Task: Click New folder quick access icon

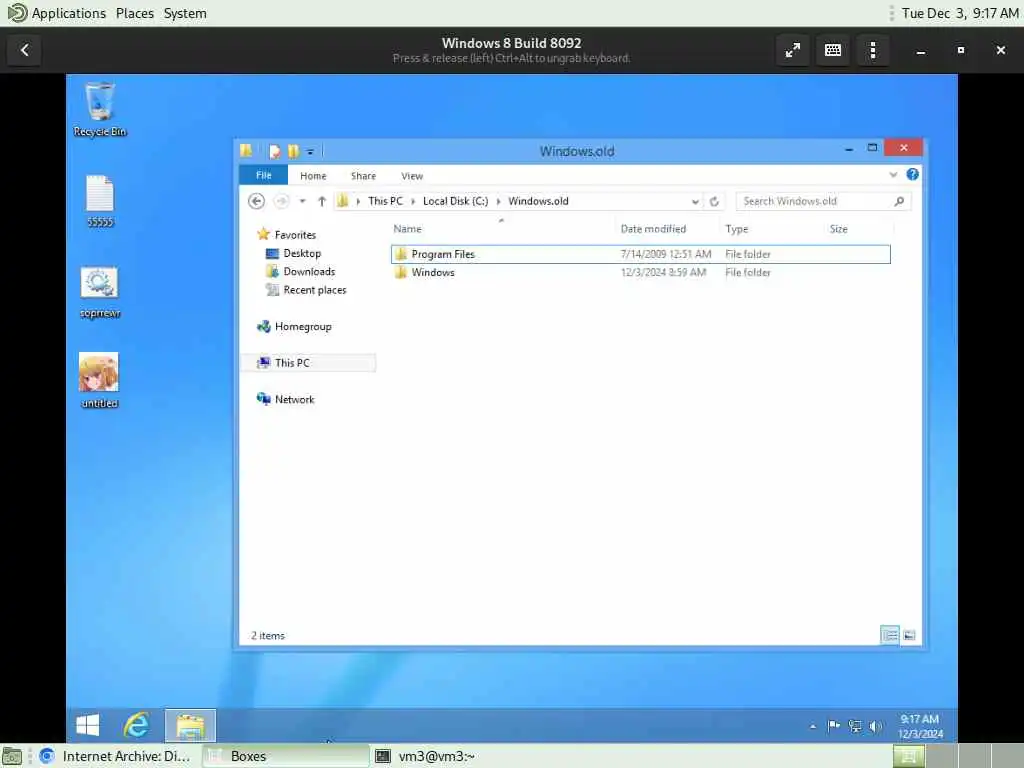Action: pos(293,152)
